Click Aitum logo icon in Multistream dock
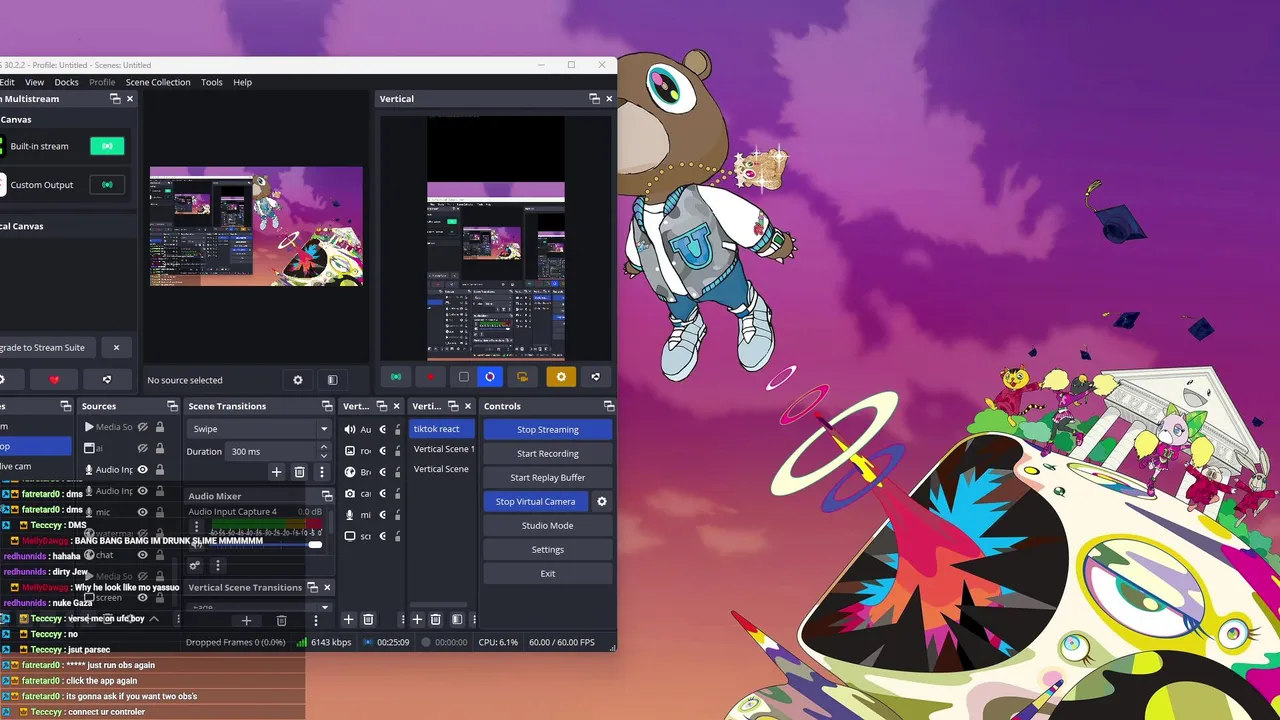The image size is (1280, 720). [x=107, y=380]
